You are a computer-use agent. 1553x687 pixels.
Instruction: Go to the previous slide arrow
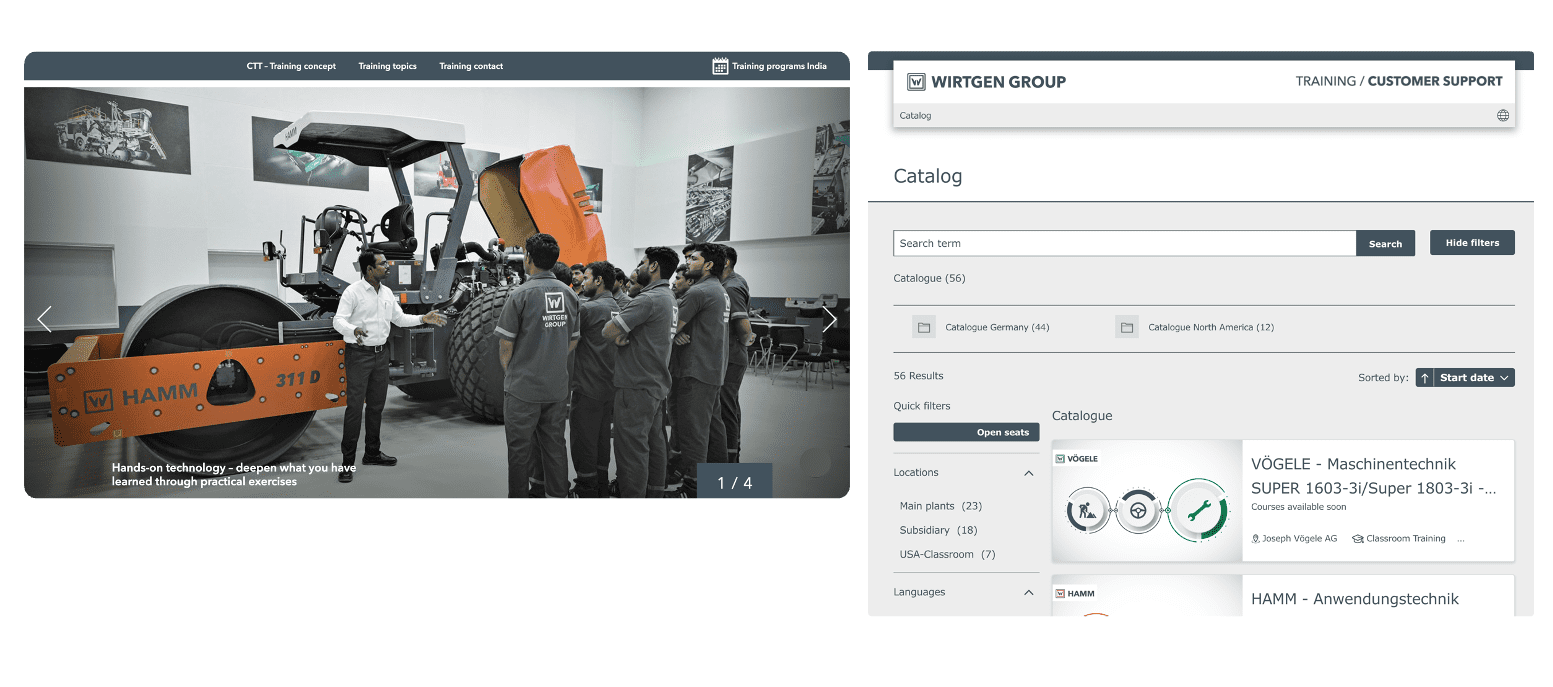click(x=44, y=319)
